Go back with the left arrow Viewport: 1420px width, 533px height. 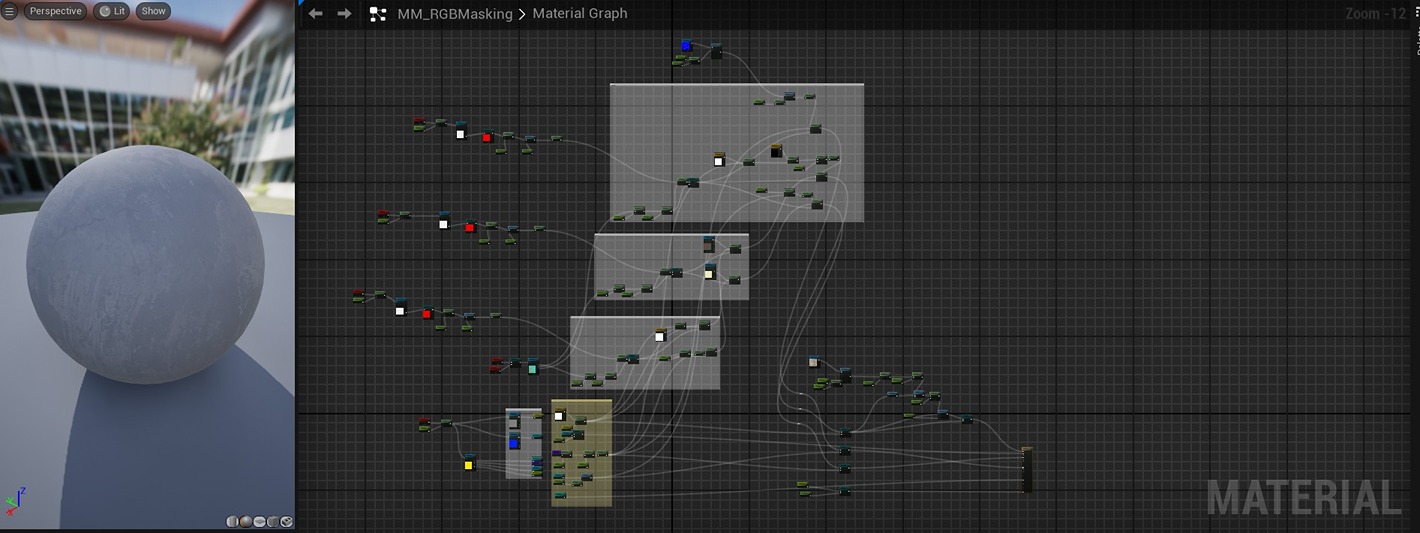coord(315,14)
